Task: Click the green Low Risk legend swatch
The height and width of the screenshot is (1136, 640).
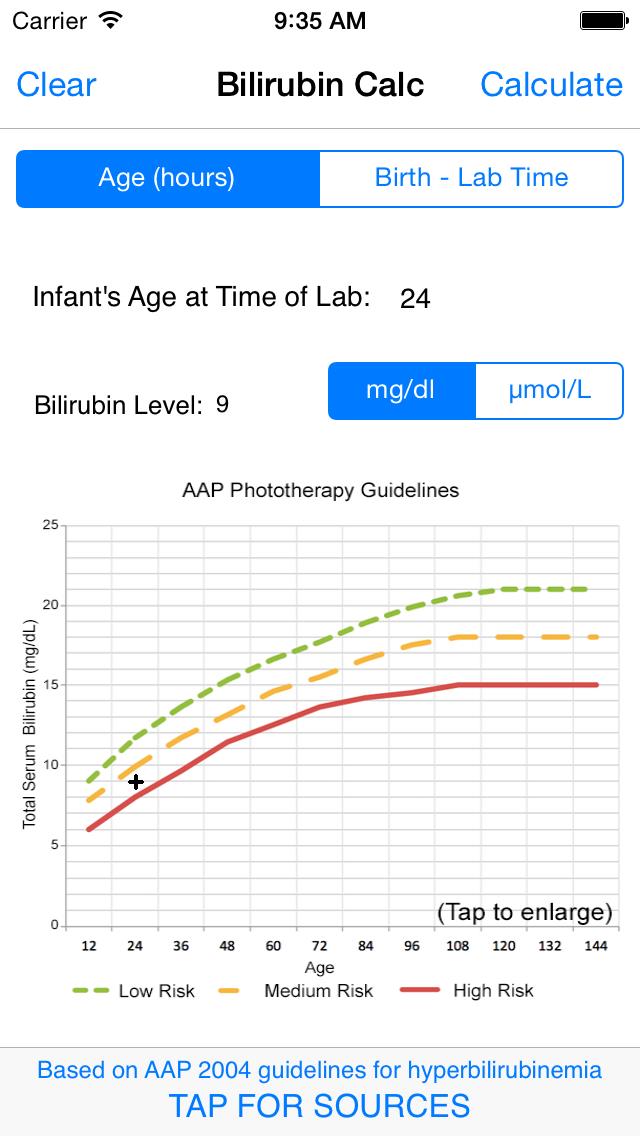Action: point(90,991)
